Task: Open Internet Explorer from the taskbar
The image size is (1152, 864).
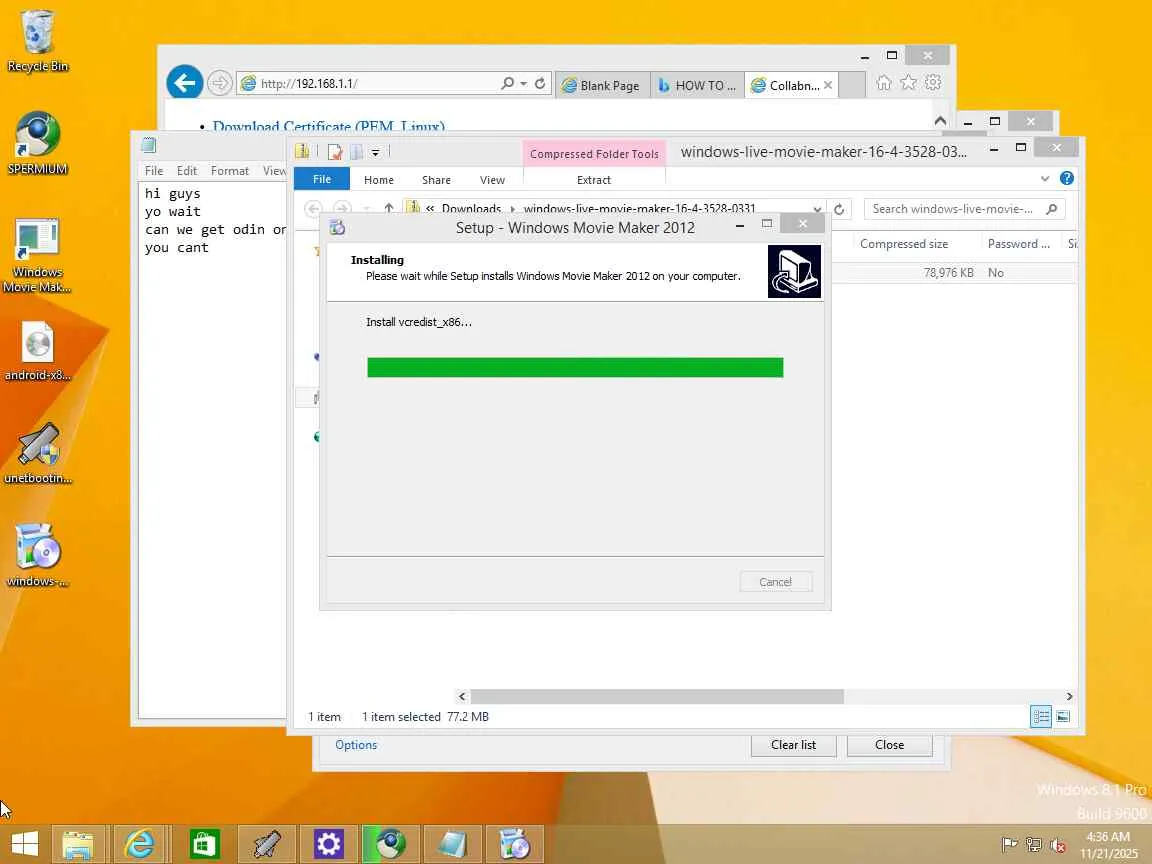Action: coord(139,843)
